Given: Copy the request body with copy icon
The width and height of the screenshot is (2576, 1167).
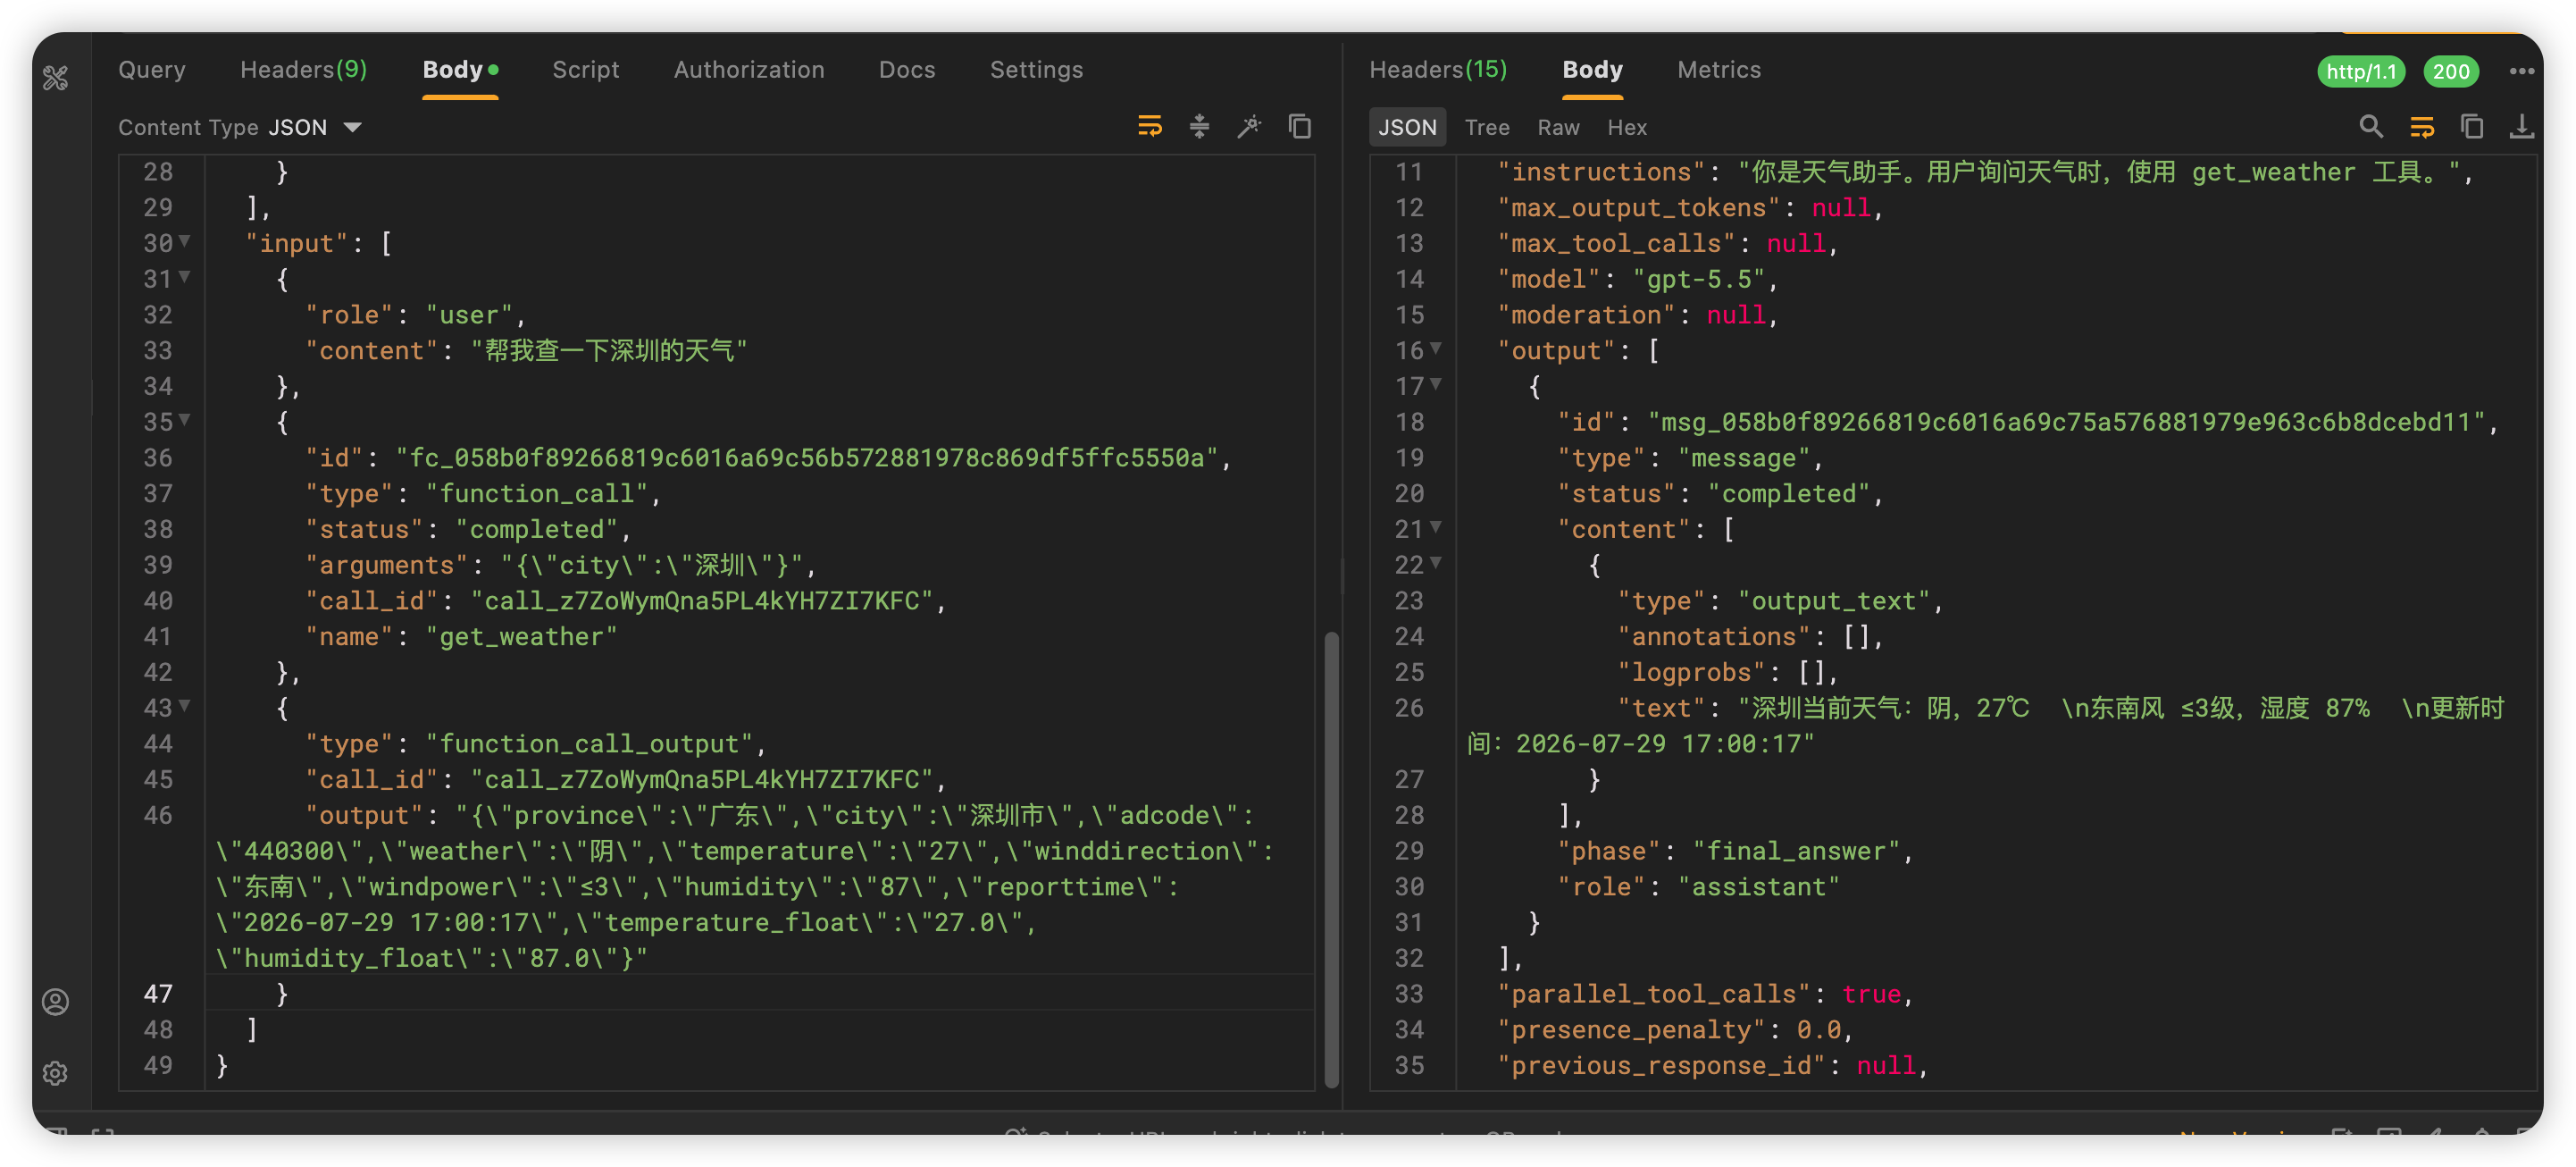Looking at the screenshot, I should pos(1300,127).
